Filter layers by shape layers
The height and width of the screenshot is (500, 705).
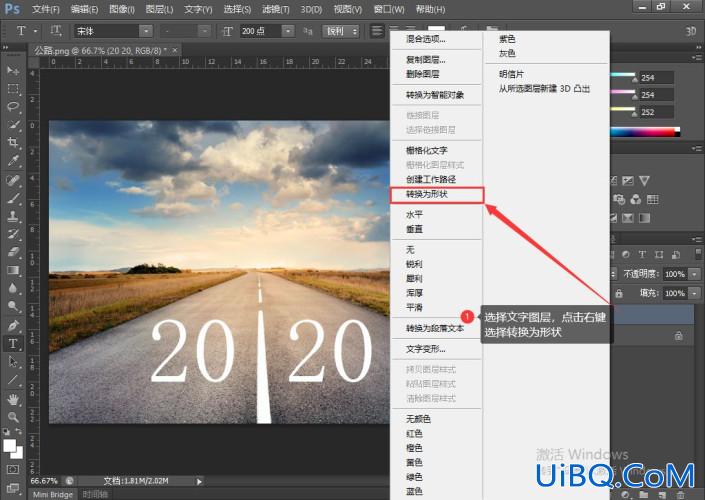click(659, 254)
